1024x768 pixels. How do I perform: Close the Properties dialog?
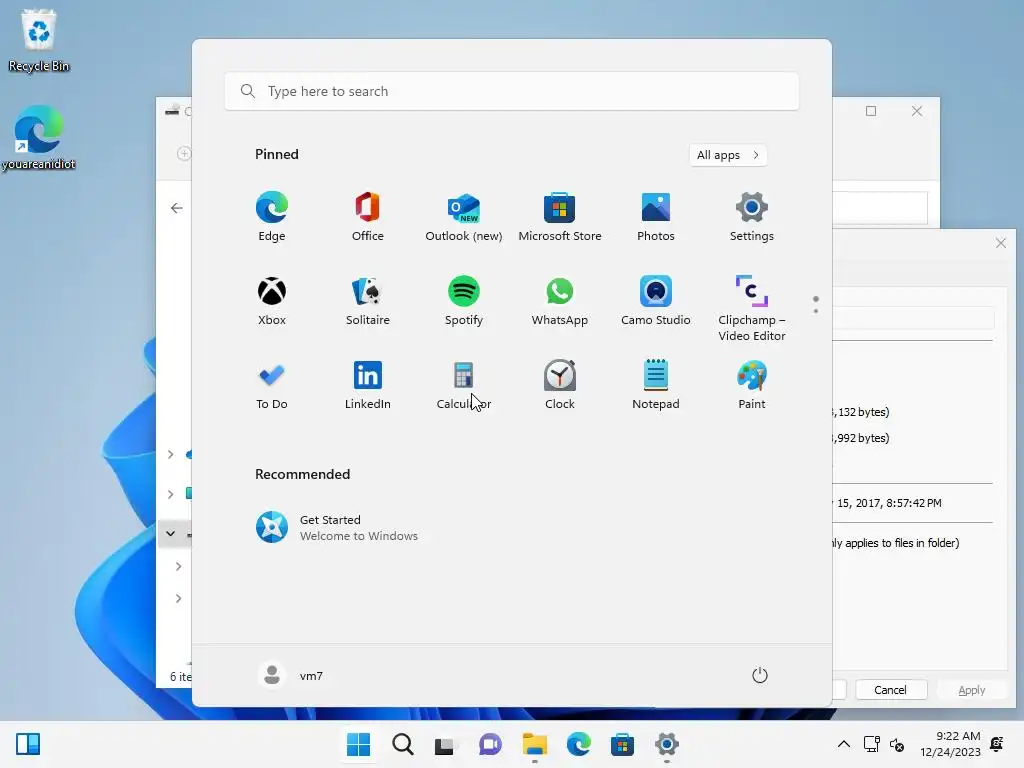tap(1000, 244)
